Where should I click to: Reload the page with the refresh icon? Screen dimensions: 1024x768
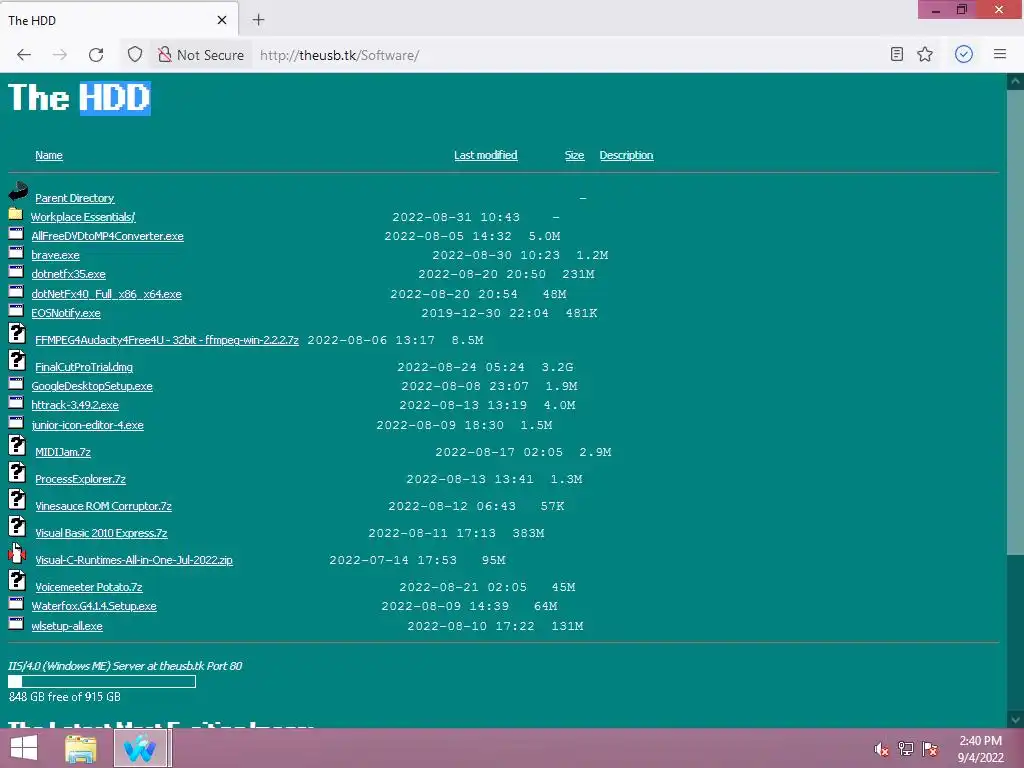click(96, 55)
